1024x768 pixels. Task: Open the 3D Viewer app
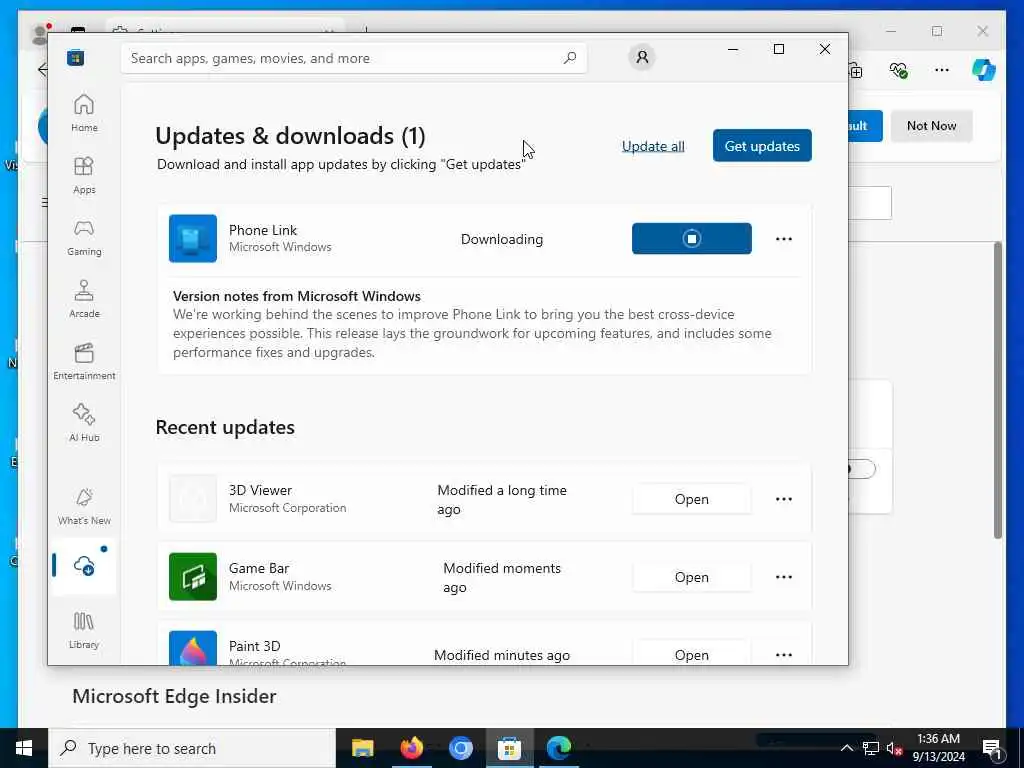click(692, 499)
